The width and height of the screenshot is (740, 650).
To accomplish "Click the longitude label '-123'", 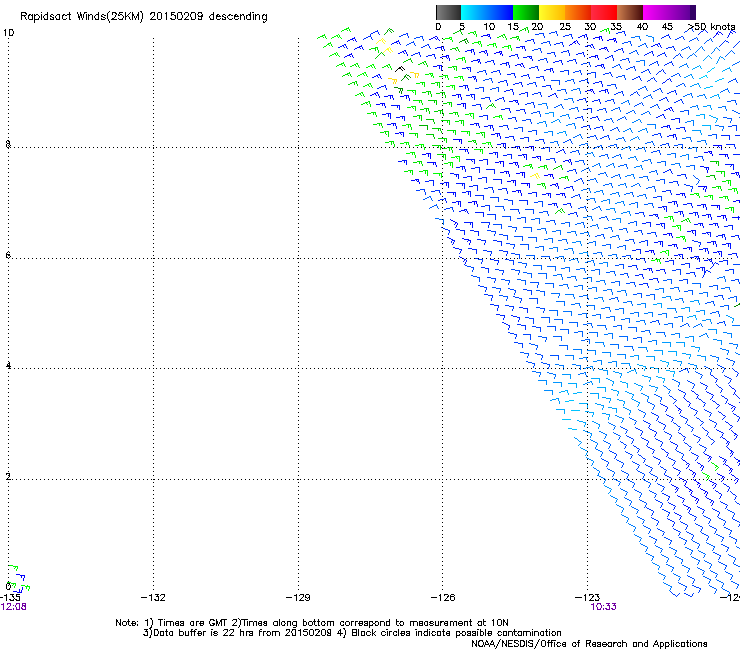I will tap(588, 598).
